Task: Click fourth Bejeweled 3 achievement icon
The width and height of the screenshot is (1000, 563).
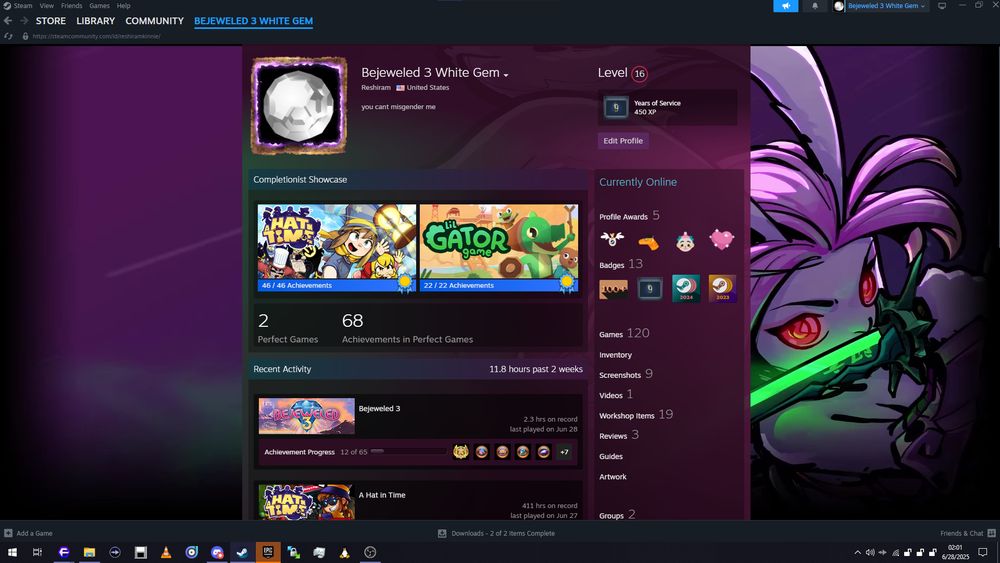Action: (x=522, y=452)
